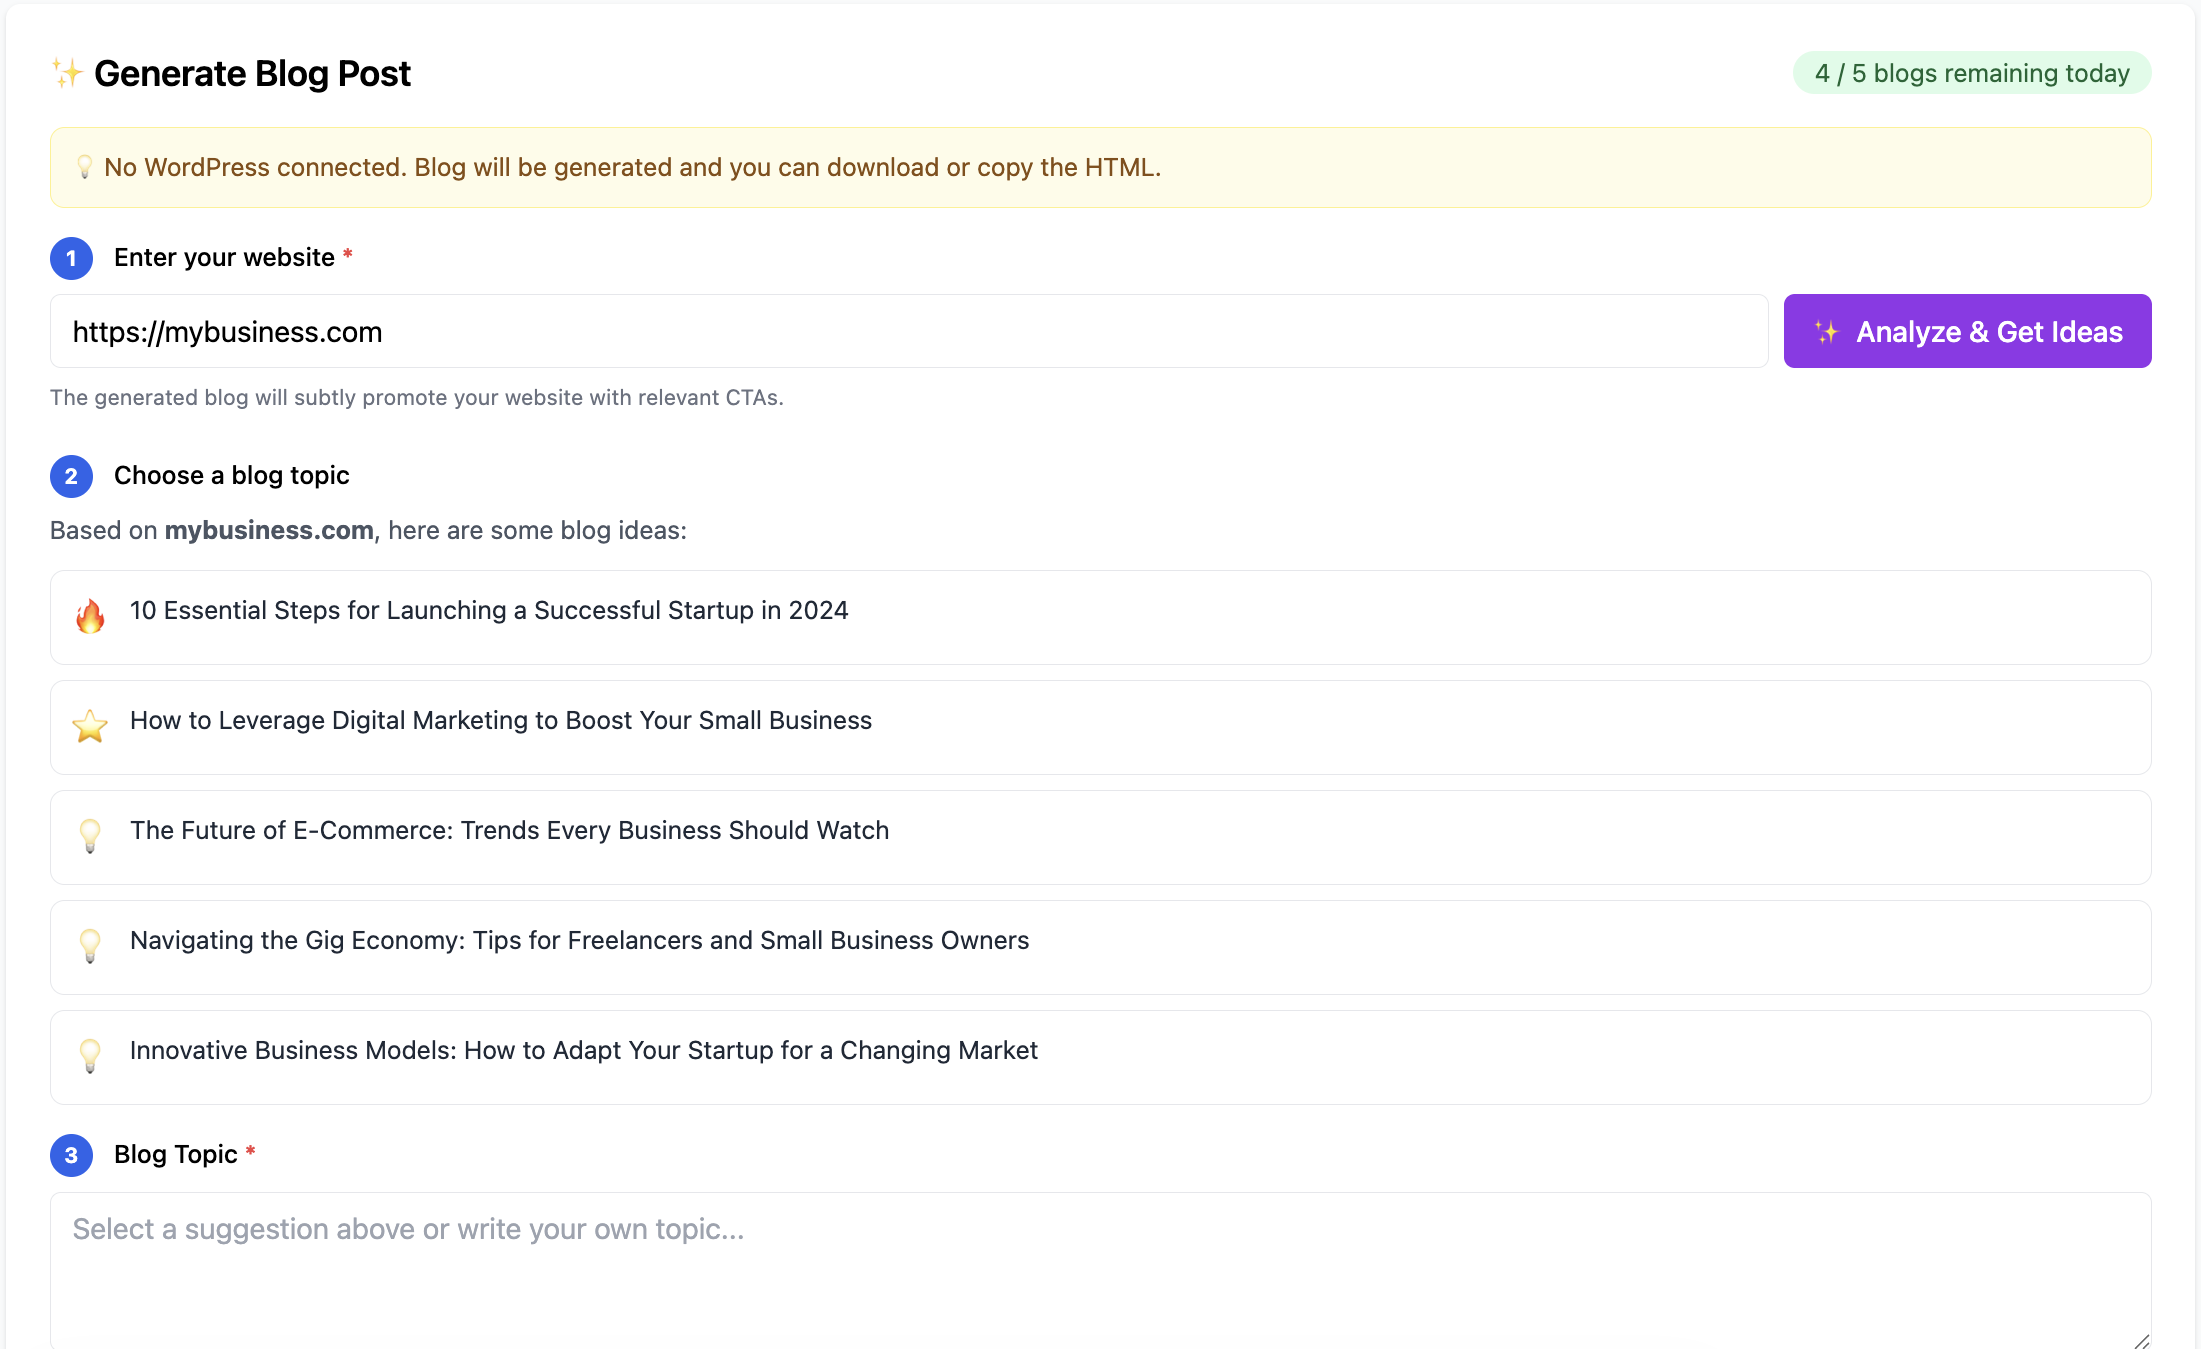
Task: Focus the website URL input field
Action: [x=909, y=331]
